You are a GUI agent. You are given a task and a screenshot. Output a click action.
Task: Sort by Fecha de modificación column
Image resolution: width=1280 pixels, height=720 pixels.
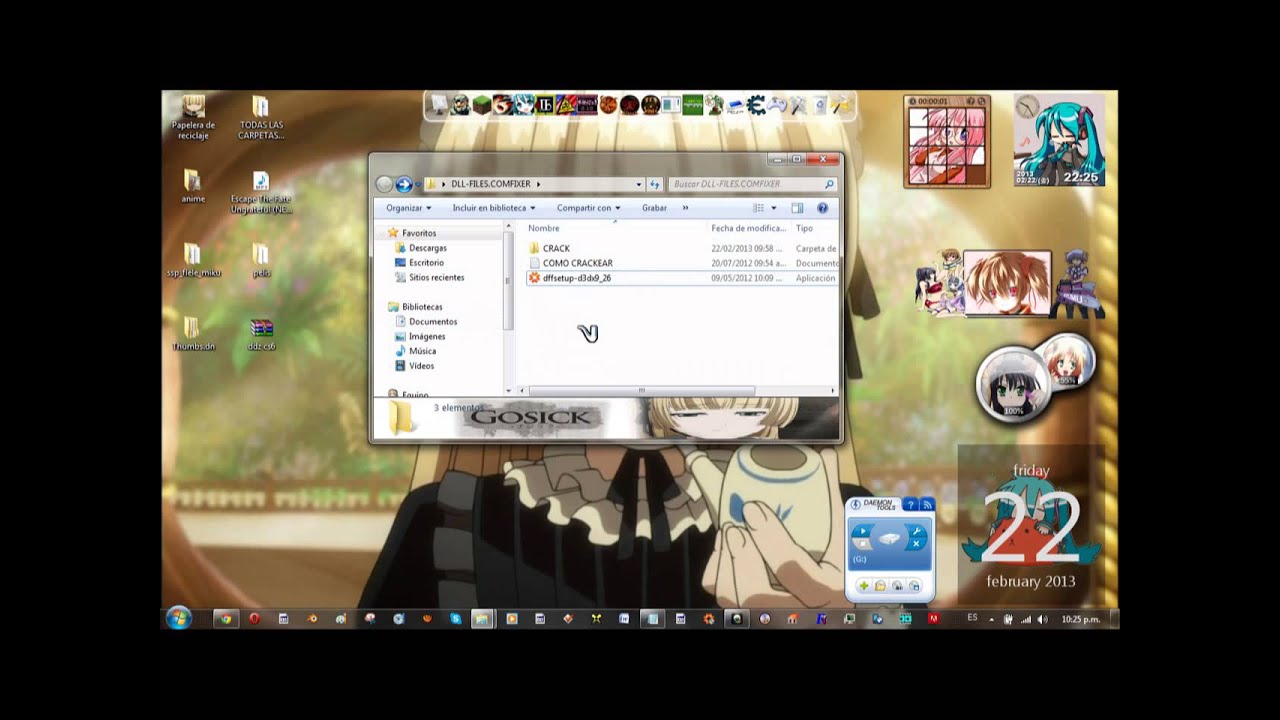(x=750, y=228)
